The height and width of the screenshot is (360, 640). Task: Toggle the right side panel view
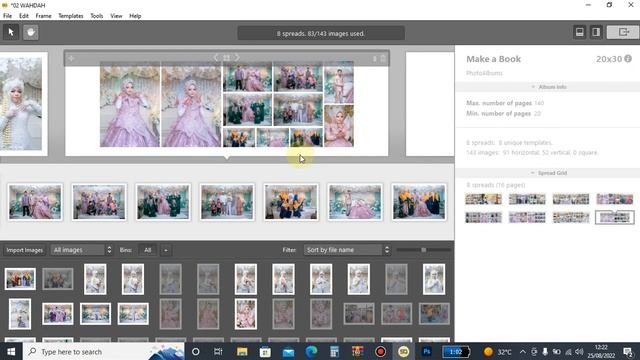596,32
